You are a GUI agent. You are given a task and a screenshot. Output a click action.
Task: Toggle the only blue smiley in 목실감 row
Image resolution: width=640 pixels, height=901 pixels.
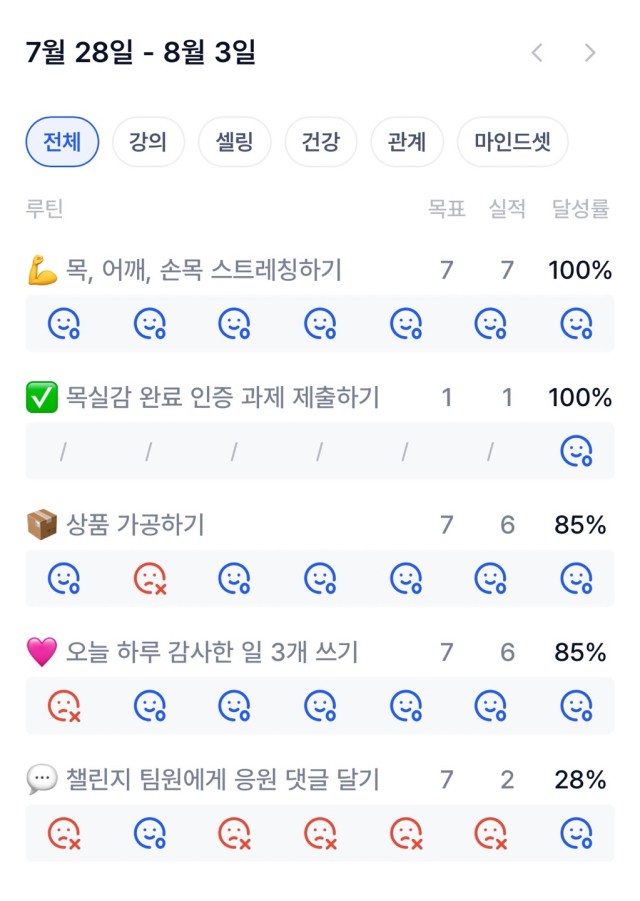576,451
